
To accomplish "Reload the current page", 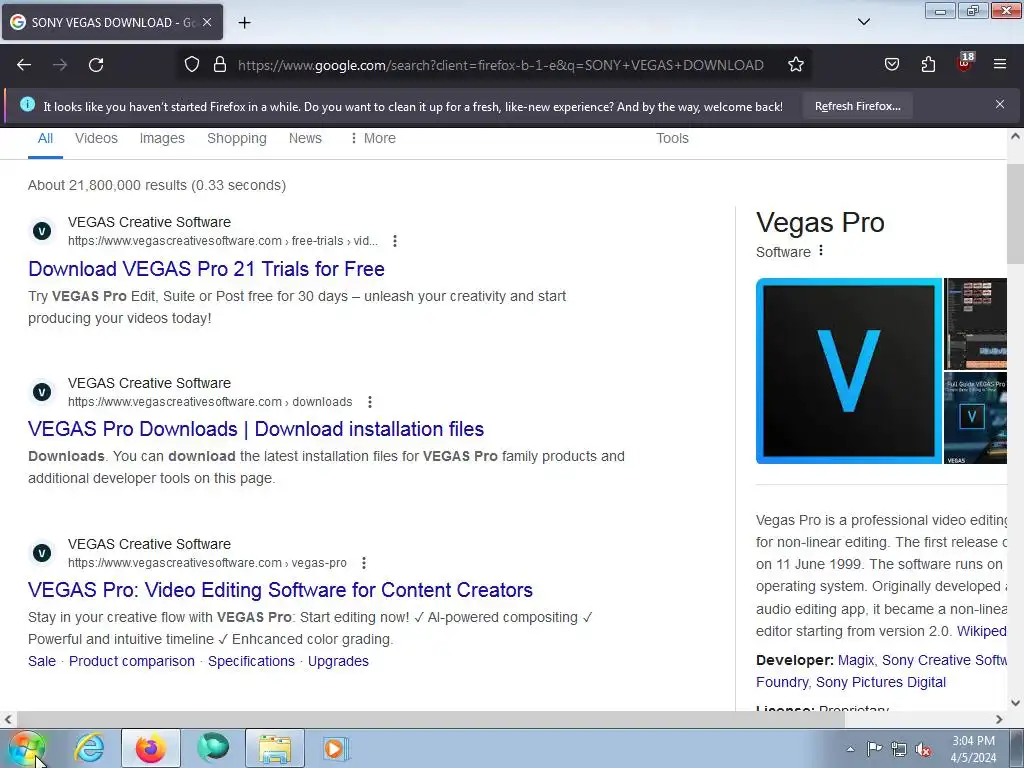I will (x=96, y=65).
